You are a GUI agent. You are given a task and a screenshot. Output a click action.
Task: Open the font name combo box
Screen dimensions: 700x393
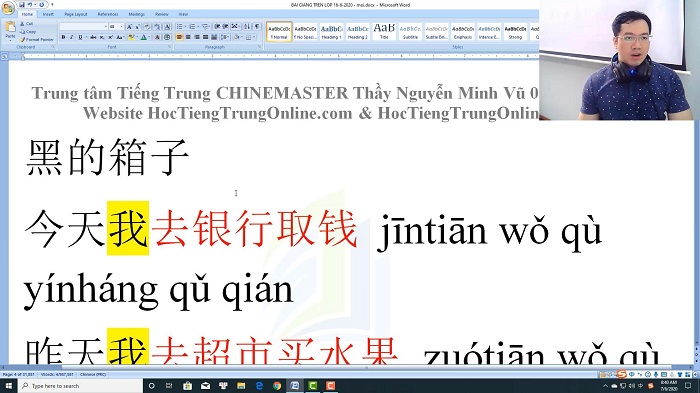click(x=83, y=26)
